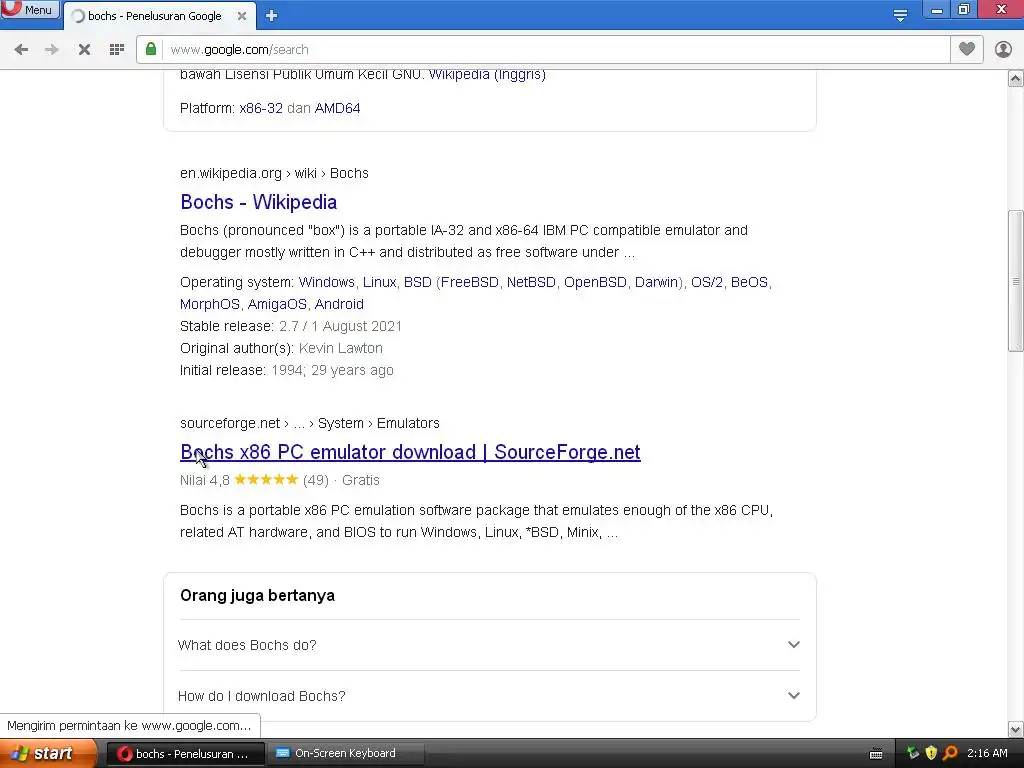Open the user account icon
The image size is (1024, 768).
pyautogui.click(x=1003, y=49)
